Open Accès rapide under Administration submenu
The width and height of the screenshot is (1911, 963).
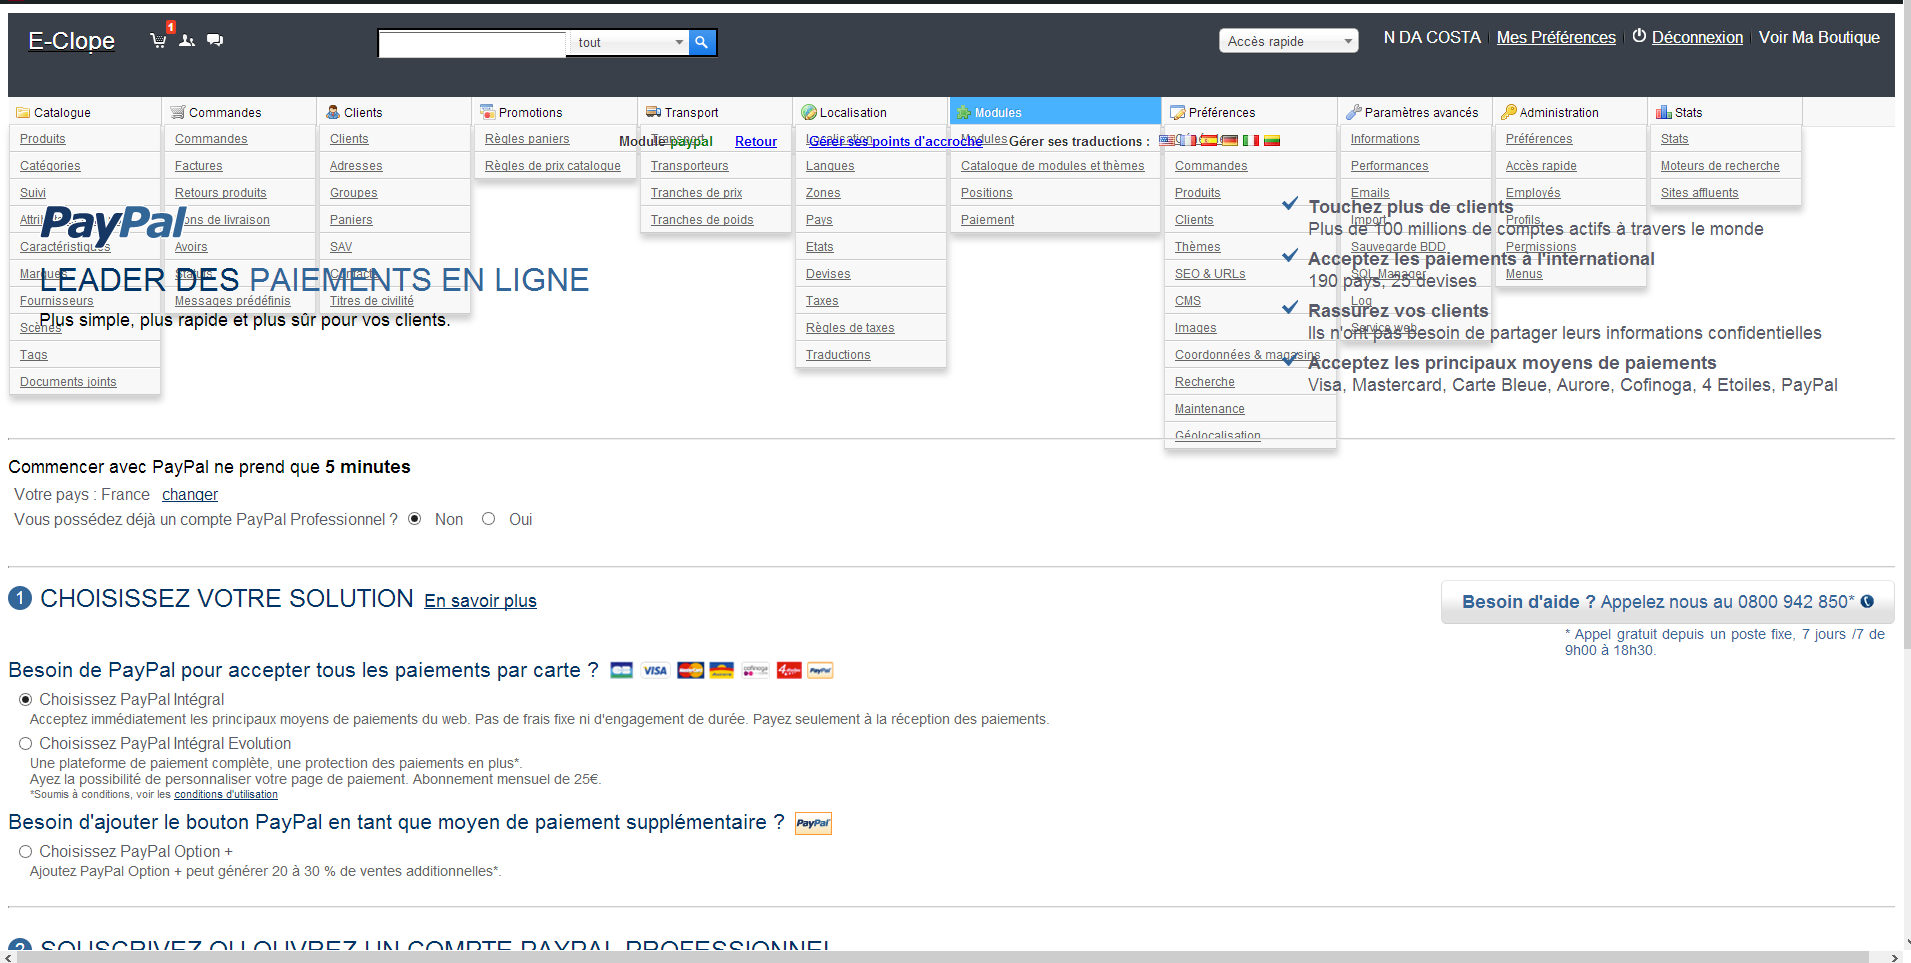click(1541, 166)
